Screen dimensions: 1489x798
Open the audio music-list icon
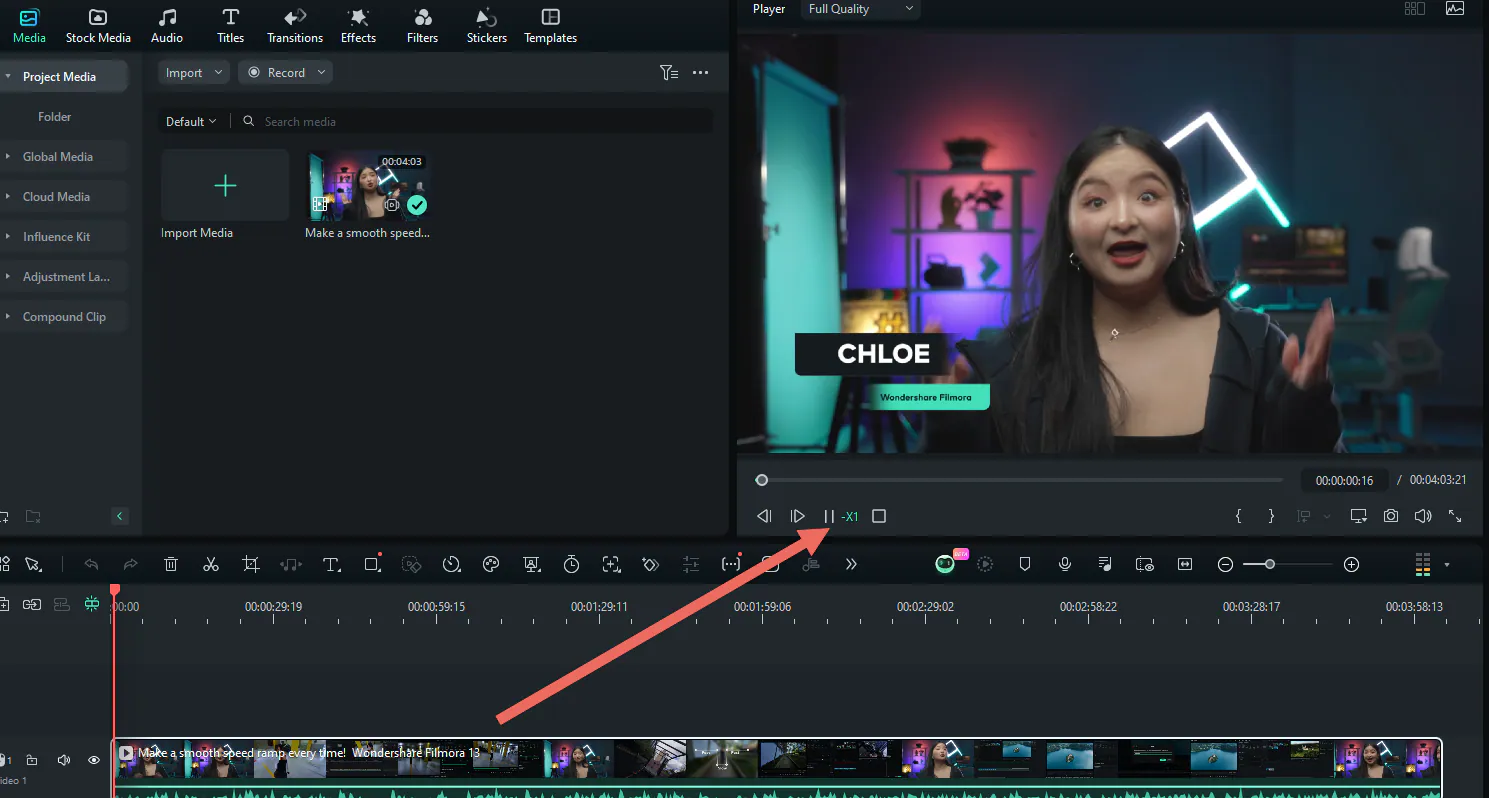(1105, 565)
